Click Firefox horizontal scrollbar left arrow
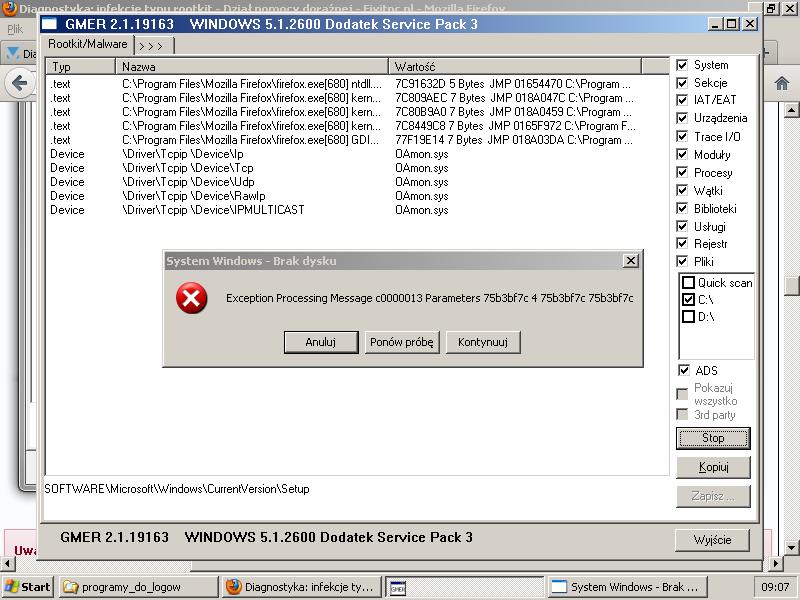Viewport: 800px width, 600px height. pyautogui.click(x=7, y=564)
